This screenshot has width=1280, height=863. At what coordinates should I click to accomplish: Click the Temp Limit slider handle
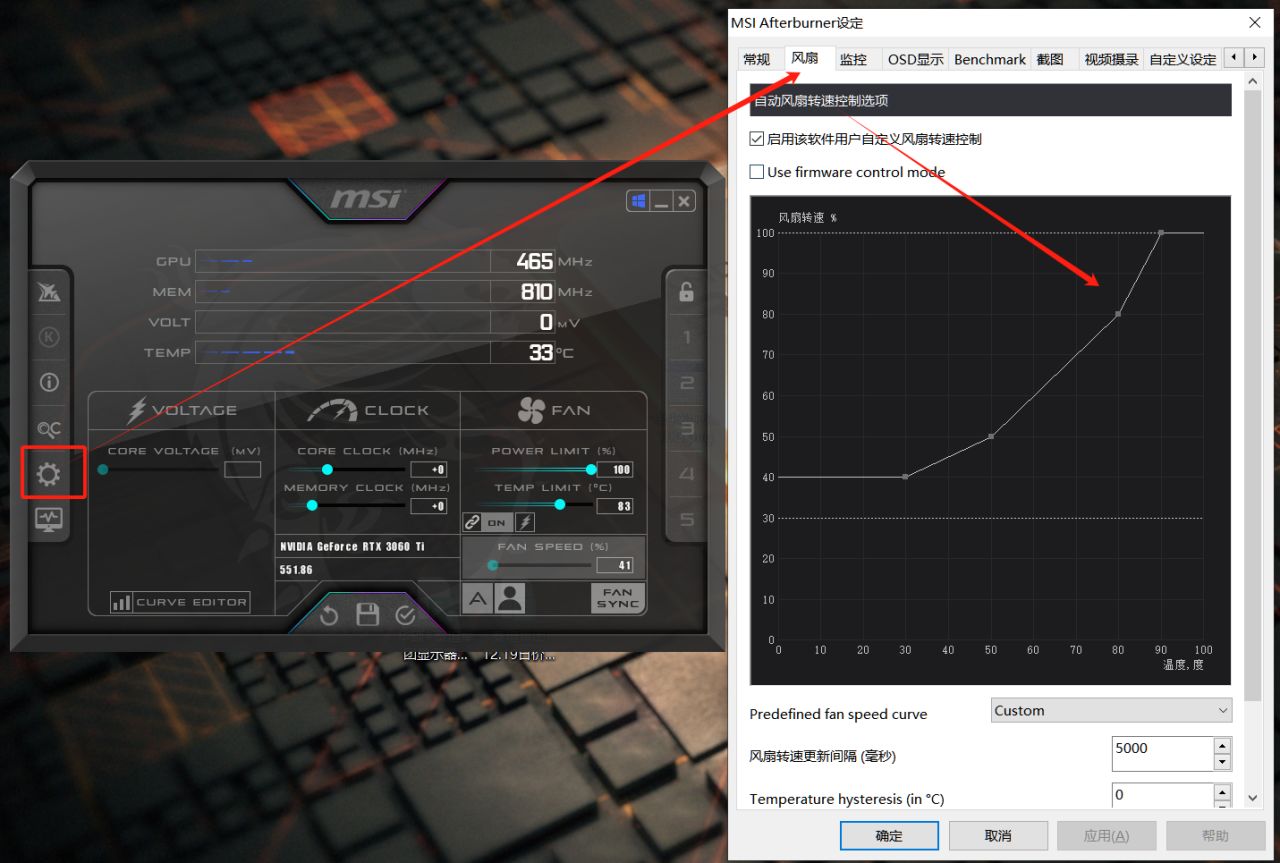pos(559,505)
